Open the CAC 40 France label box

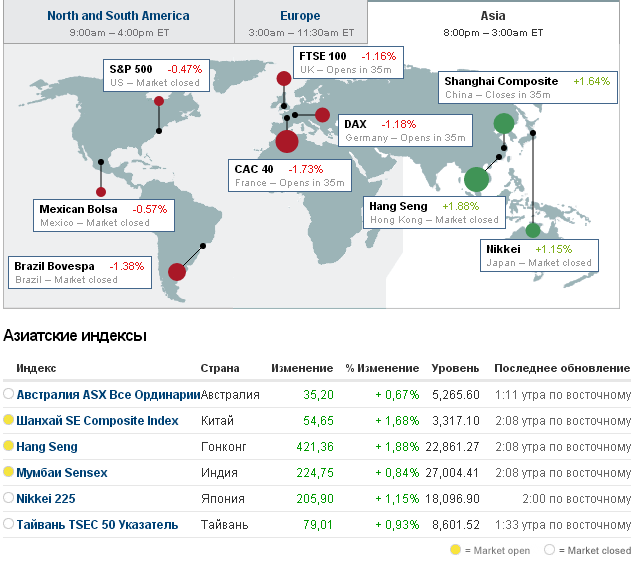[x=290, y=176]
